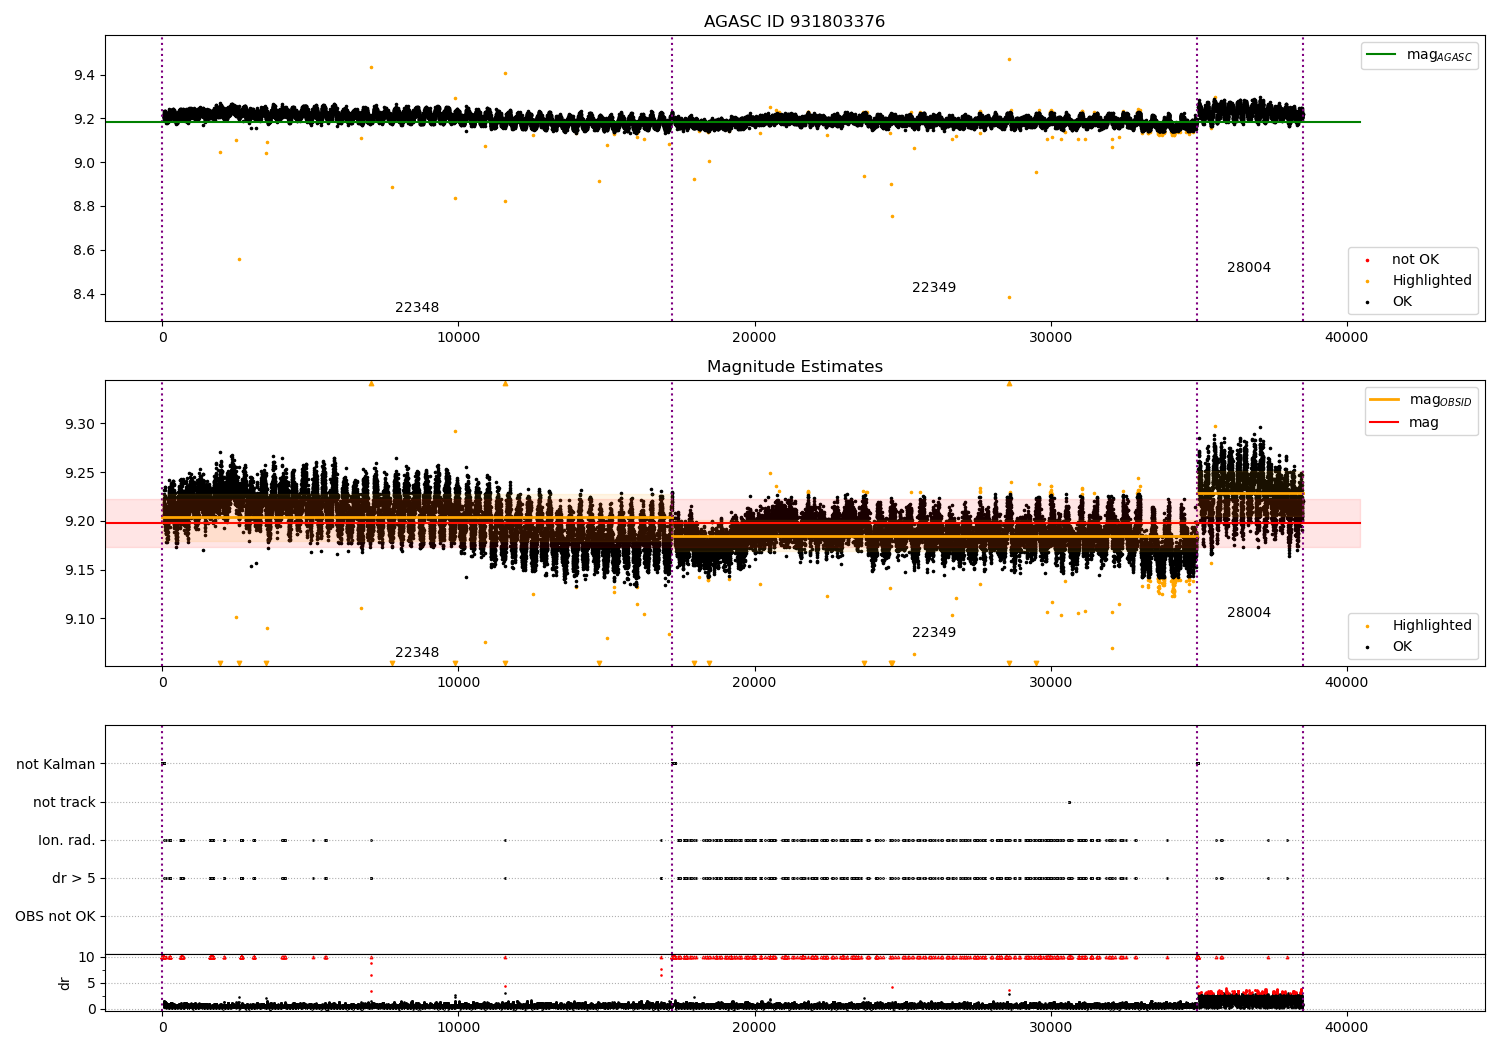
Task: Click the 40000 x-axis tick under bottom plot
Action: point(1346,1028)
